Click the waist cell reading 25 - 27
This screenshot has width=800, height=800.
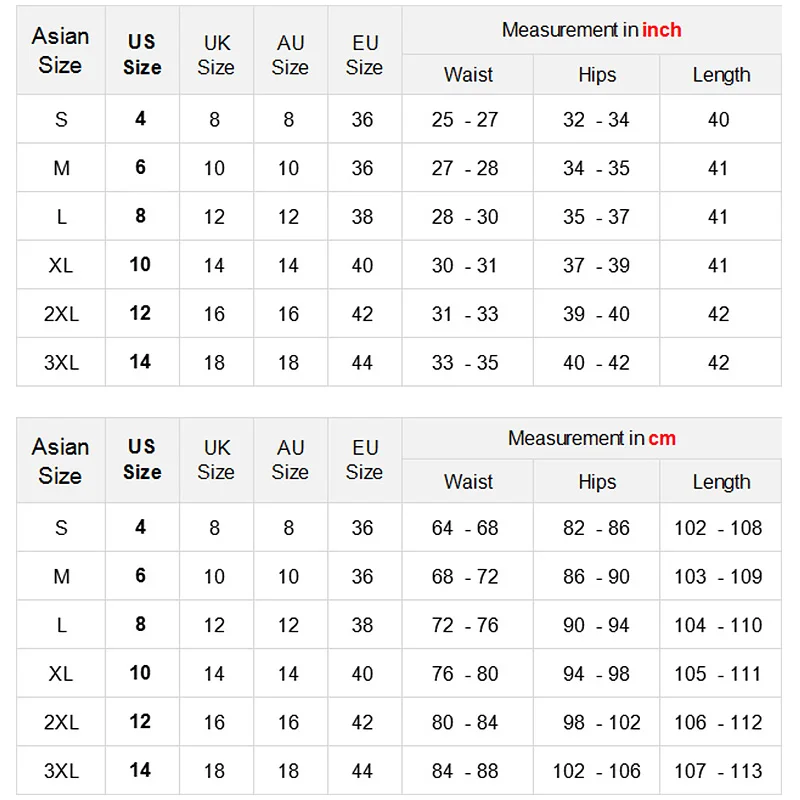click(465, 120)
